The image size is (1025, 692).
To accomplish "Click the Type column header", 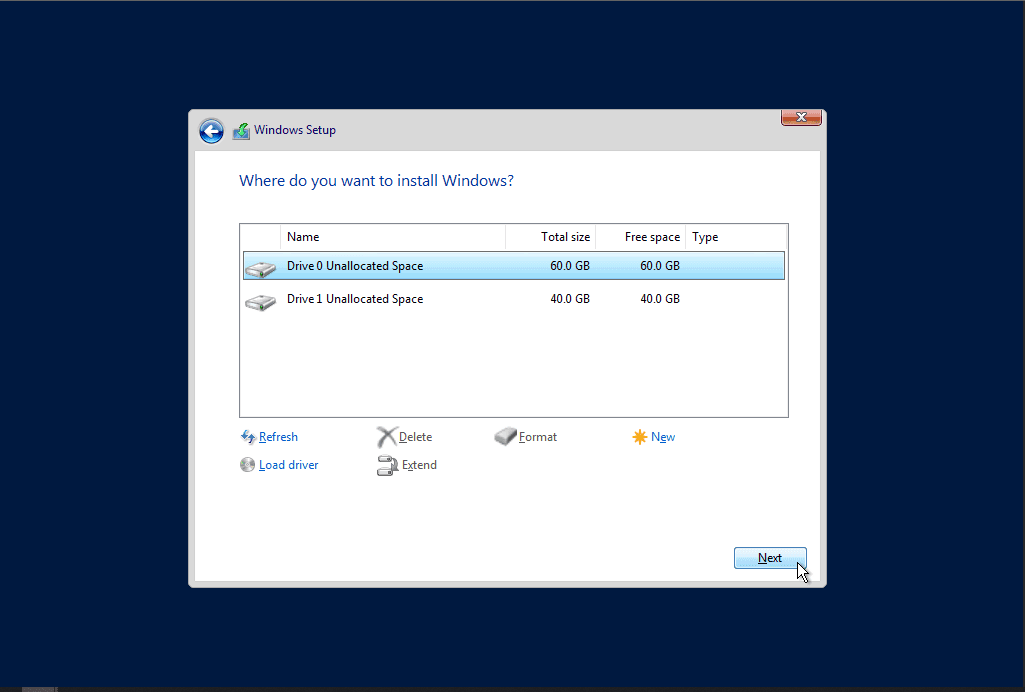I will (704, 237).
